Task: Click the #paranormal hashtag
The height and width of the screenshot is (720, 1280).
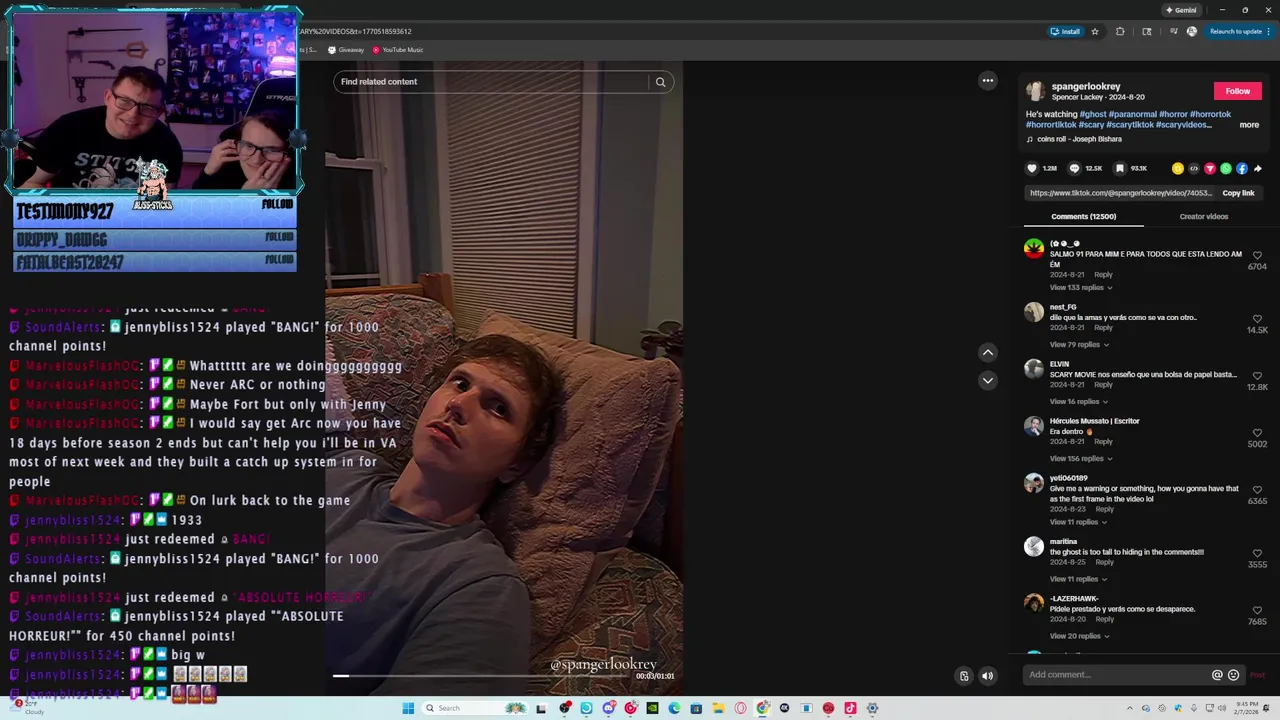Action: click(1132, 114)
